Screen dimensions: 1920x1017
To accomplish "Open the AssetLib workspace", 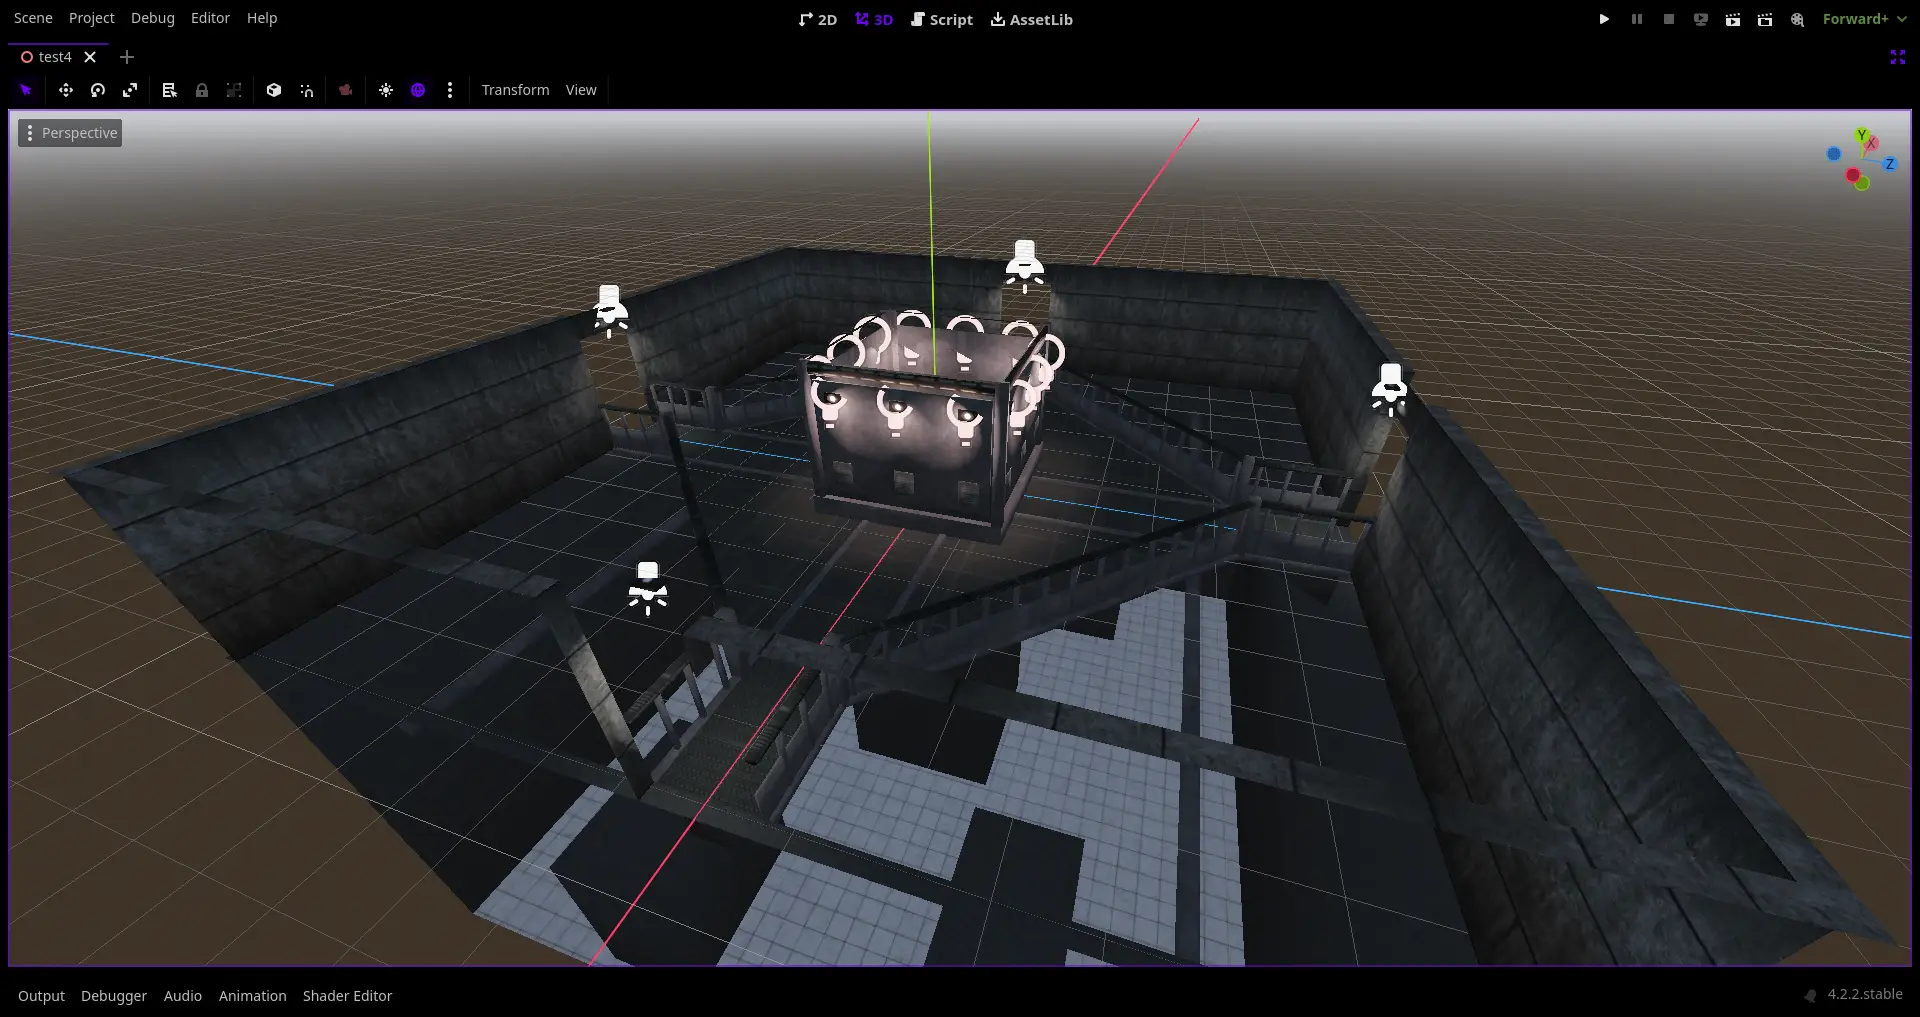I will click(1031, 19).
